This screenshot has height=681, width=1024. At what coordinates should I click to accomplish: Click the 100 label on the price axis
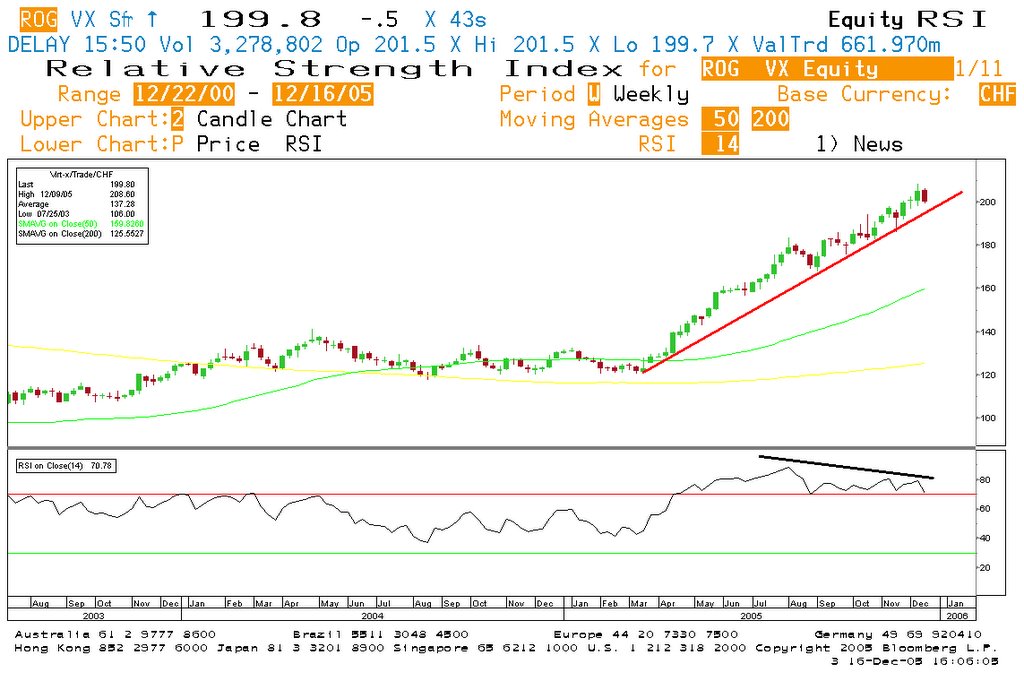987,419
